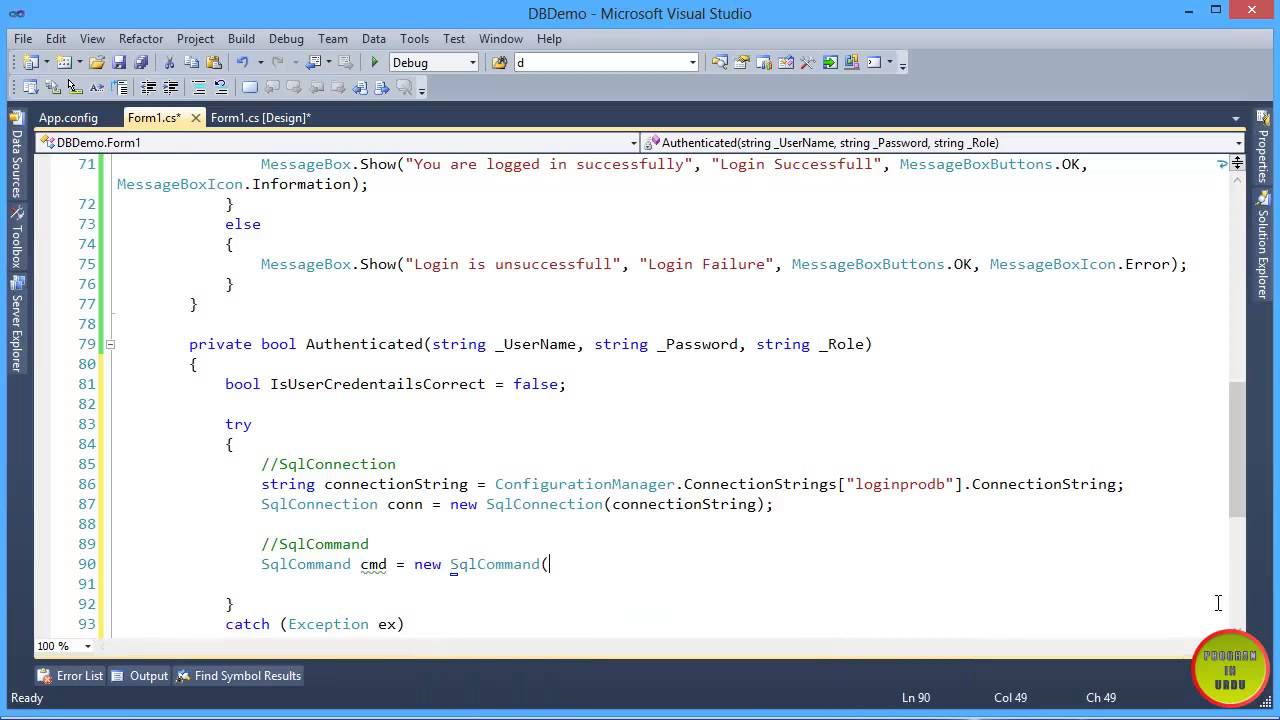Open the Help menu
This screenshot has height=720, width=1280.
(549, 38)
